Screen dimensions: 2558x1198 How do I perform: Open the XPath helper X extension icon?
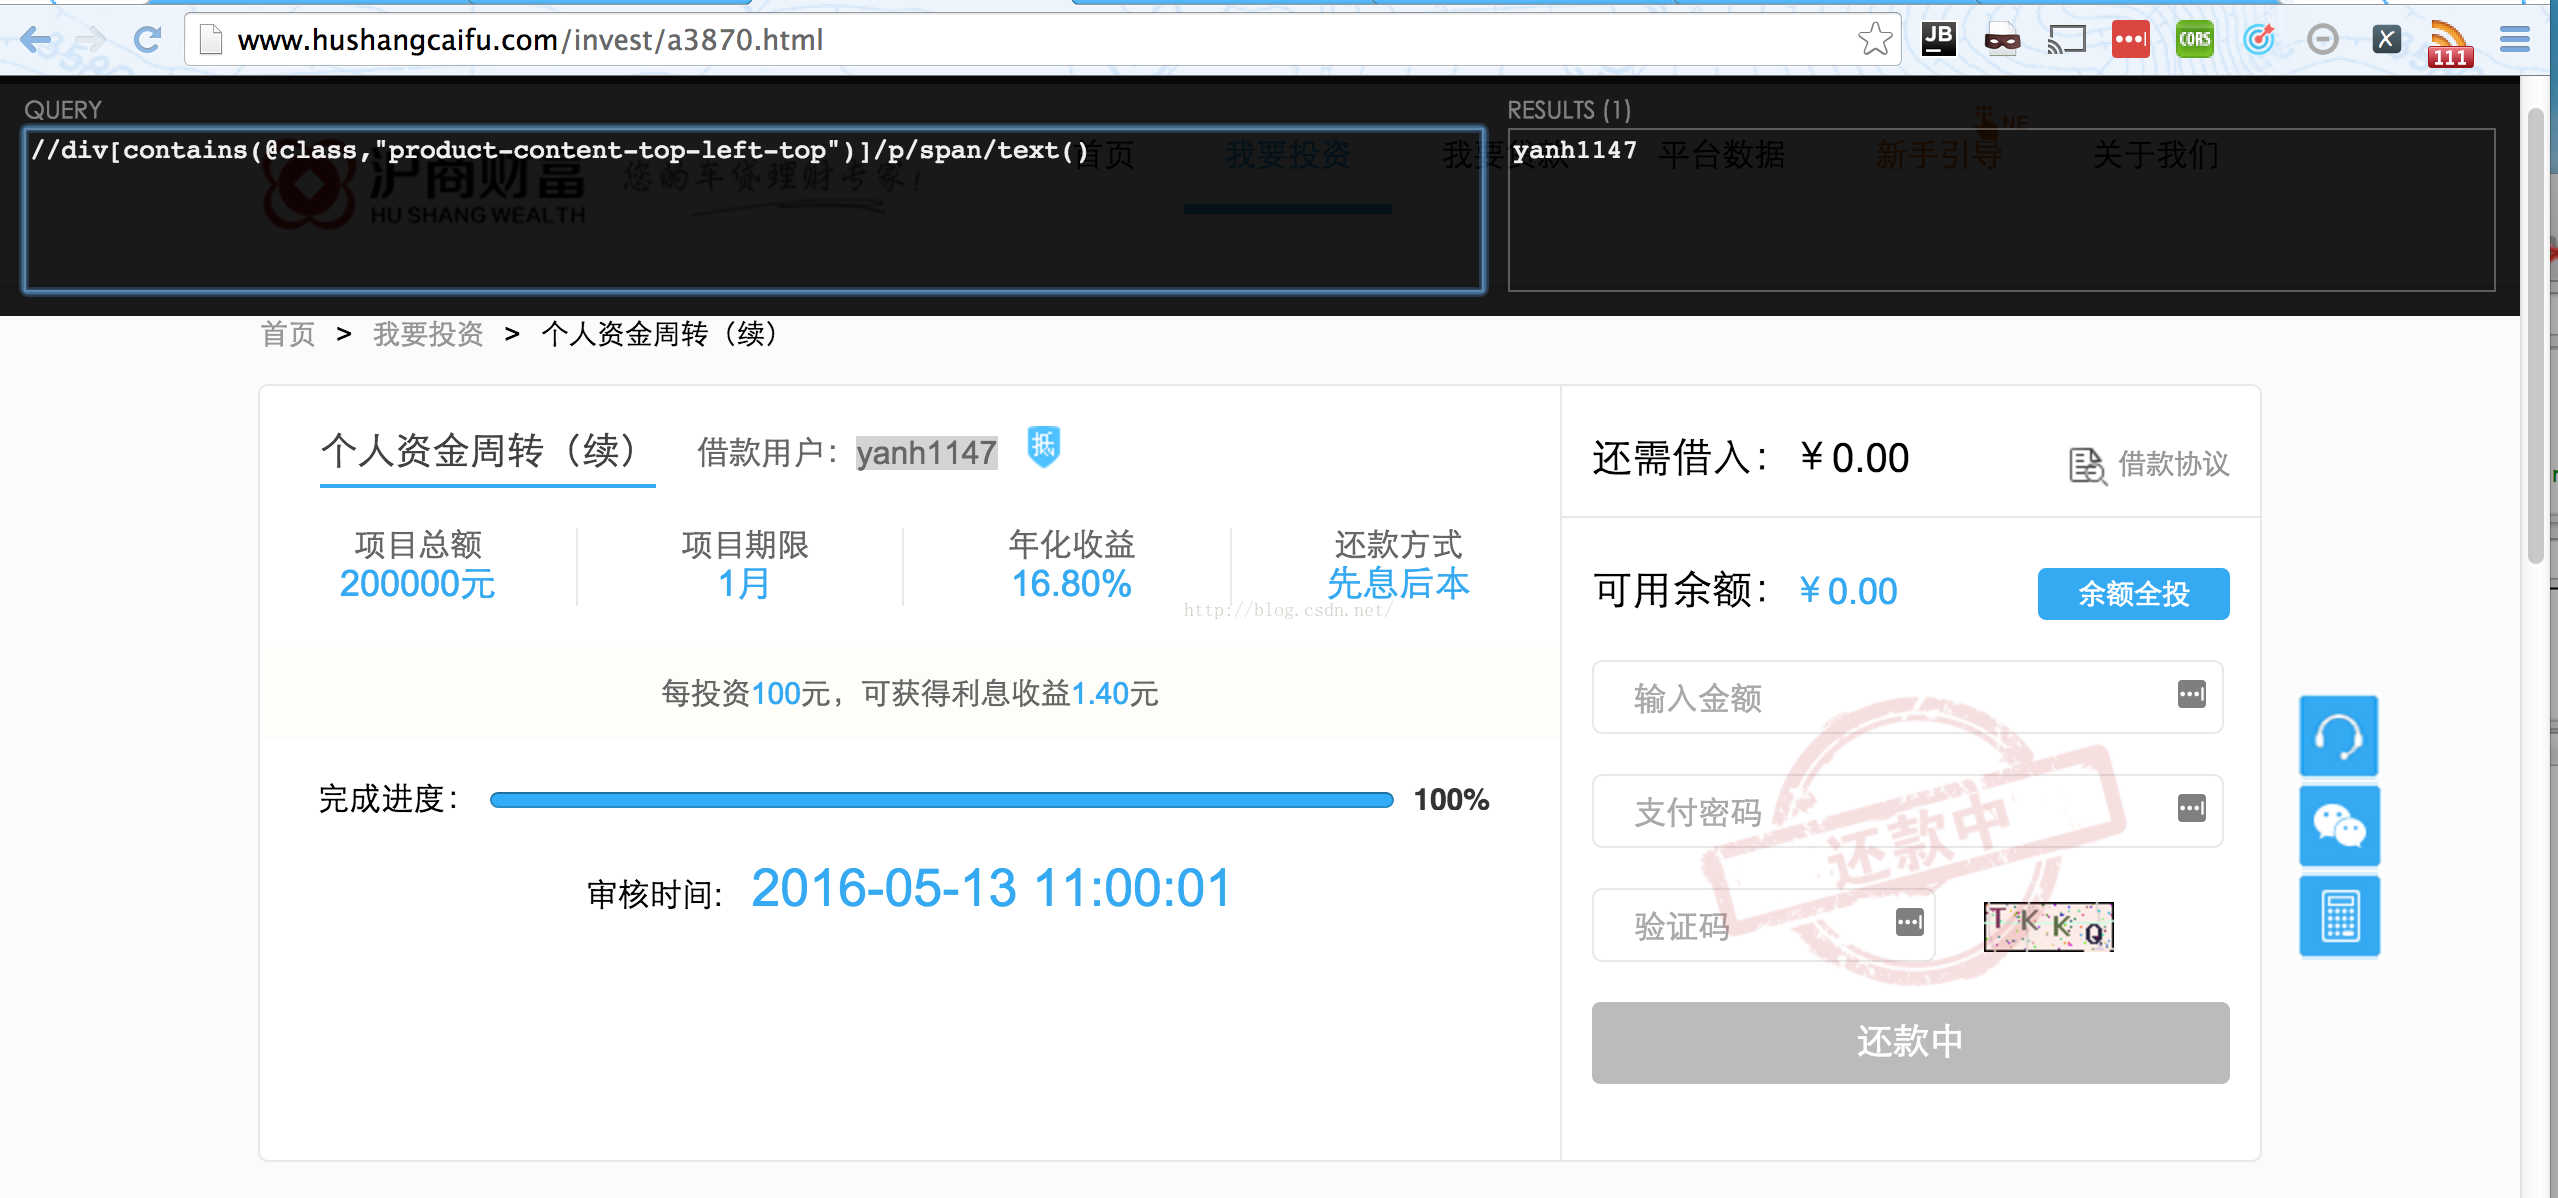(x=2386, y=40)
